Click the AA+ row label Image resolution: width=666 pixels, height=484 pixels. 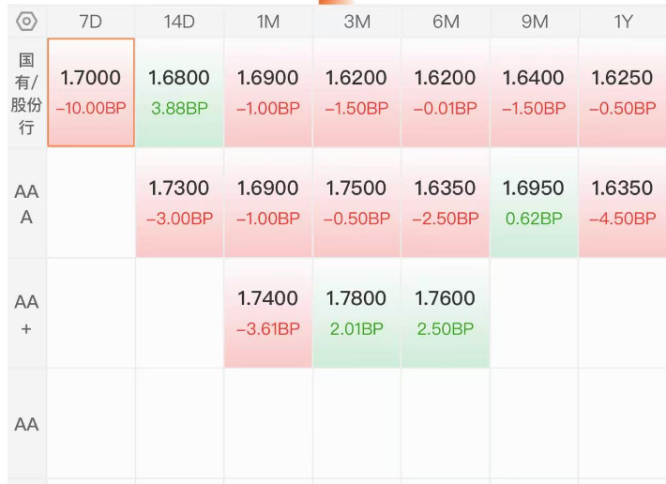click(26, 315)
